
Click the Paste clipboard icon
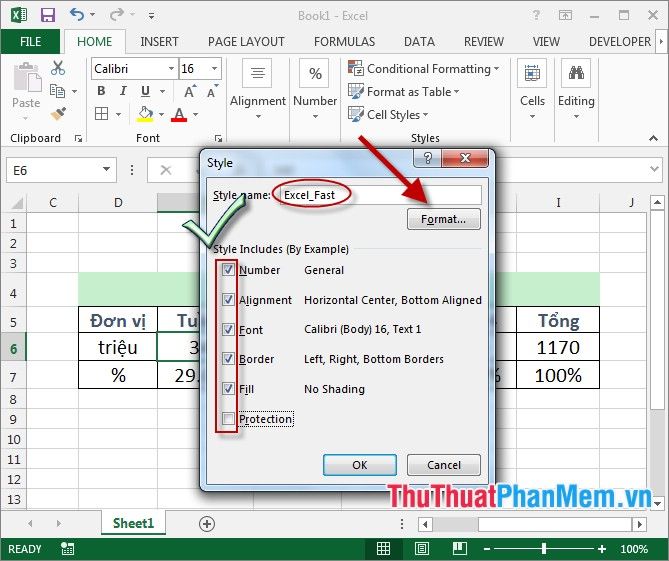(27, 77)
